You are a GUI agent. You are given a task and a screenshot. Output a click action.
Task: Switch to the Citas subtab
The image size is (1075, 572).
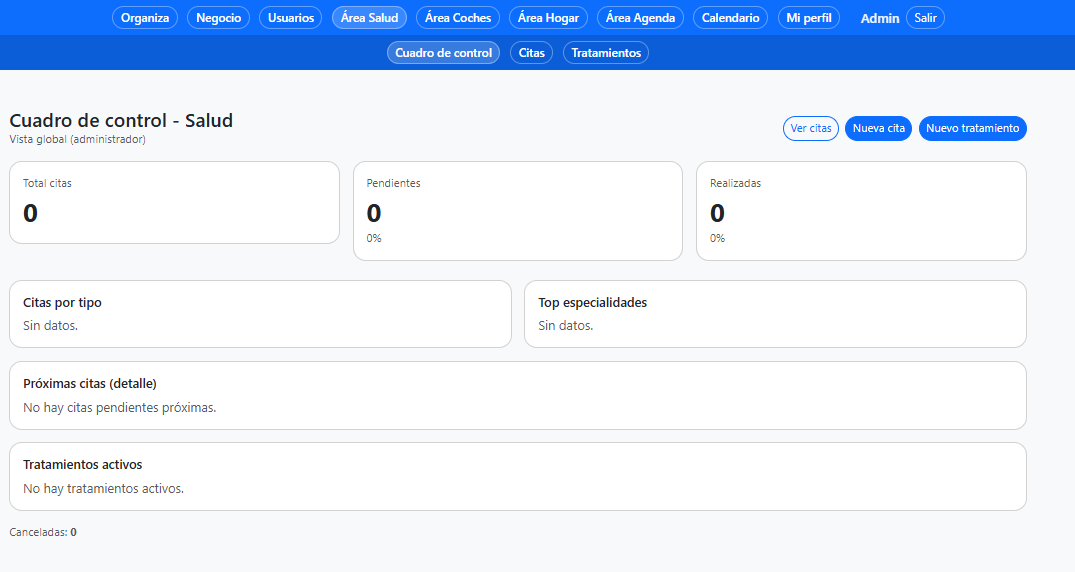[532, 53]
